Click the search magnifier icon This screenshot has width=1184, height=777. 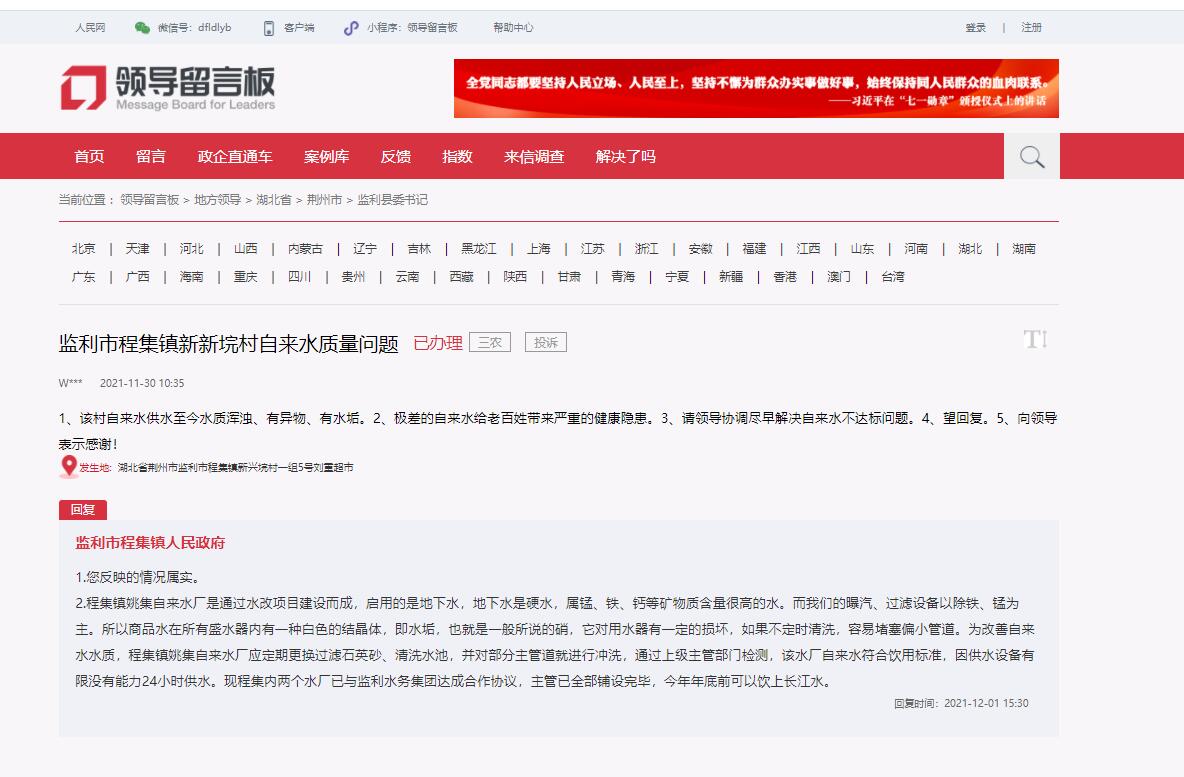pyautogui.click(x=1031, y=157)
